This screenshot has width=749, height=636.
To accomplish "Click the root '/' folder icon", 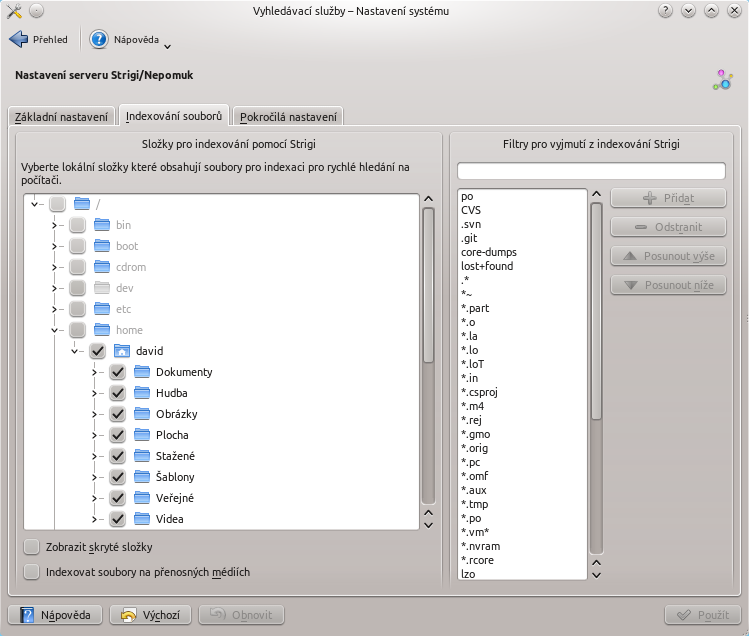I will [x=82, y=204].
